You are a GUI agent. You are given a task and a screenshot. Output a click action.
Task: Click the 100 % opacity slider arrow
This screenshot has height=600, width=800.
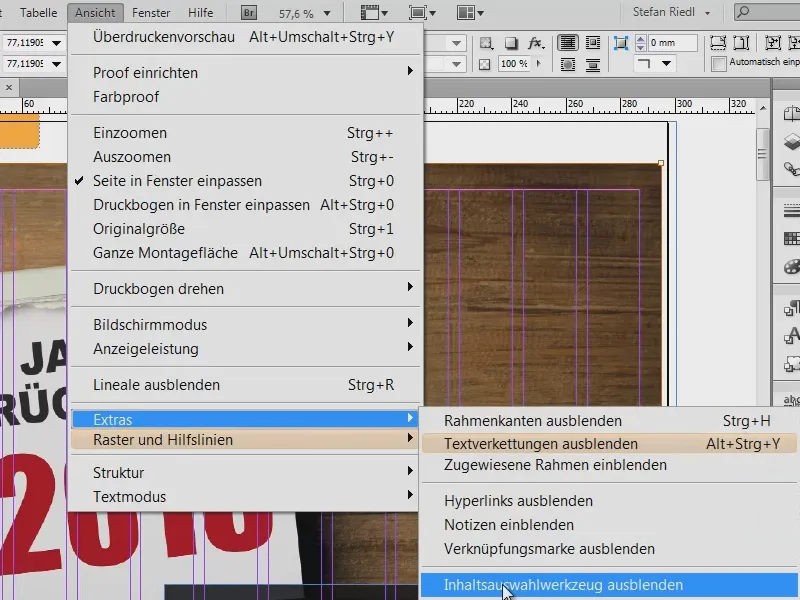point(540,63)
